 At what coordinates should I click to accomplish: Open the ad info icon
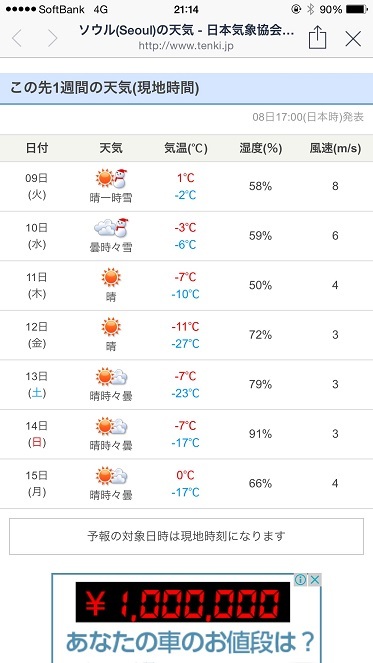300,580
